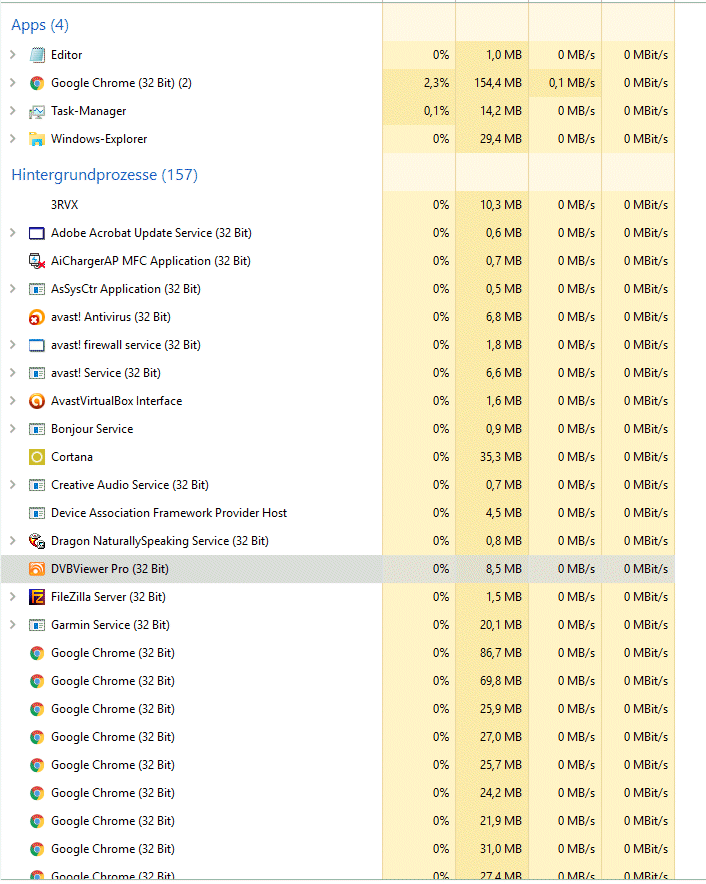Screen dimensions: 706x884
Task: Expand the Garmin Service entry
Action: [x=12, y=625]
